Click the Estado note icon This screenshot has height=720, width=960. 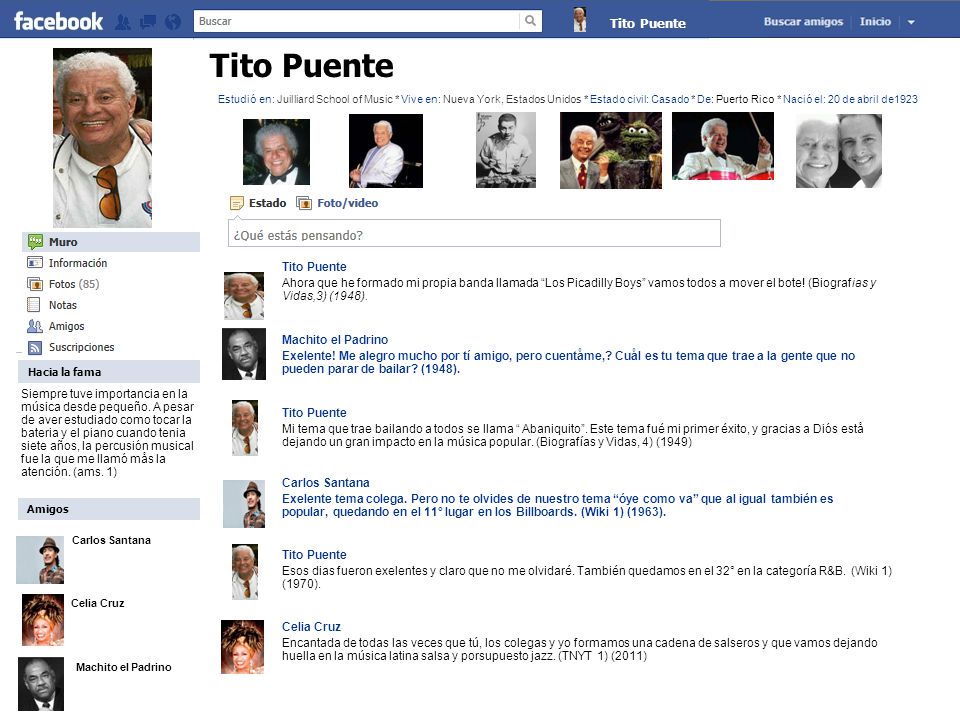237,203
